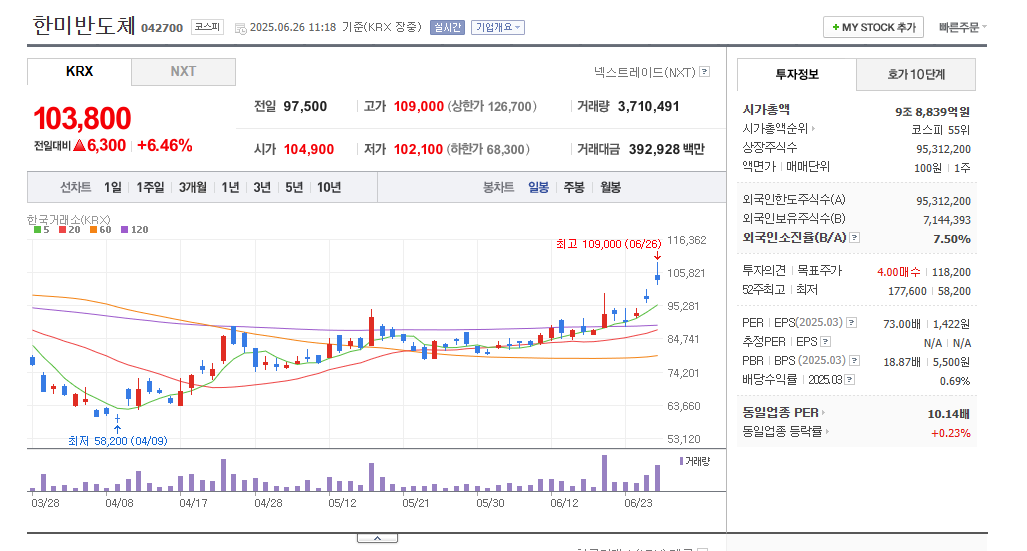Select the 주봉 candlestick chart
Image resolution: width=1027 pixels, height=551 pixels.
click(x=574, y=187)
